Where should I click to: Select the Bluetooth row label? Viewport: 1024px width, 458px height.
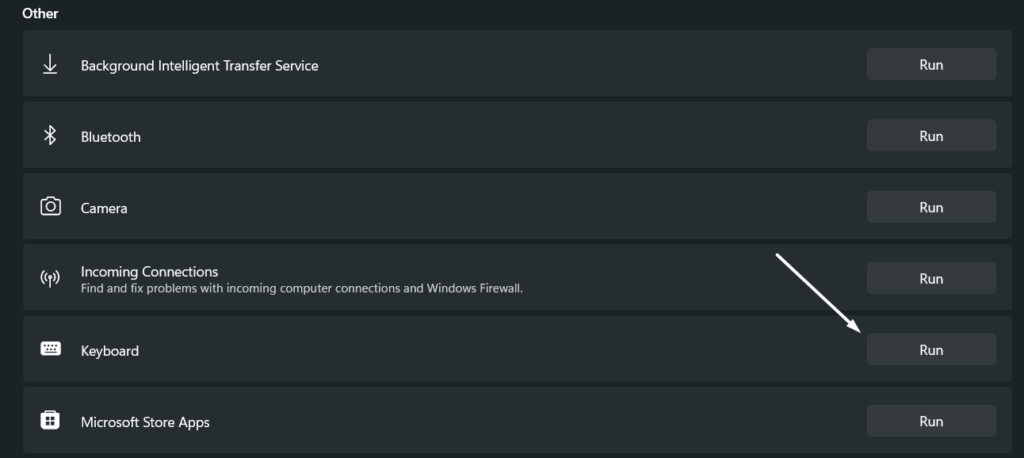(111, 137)
